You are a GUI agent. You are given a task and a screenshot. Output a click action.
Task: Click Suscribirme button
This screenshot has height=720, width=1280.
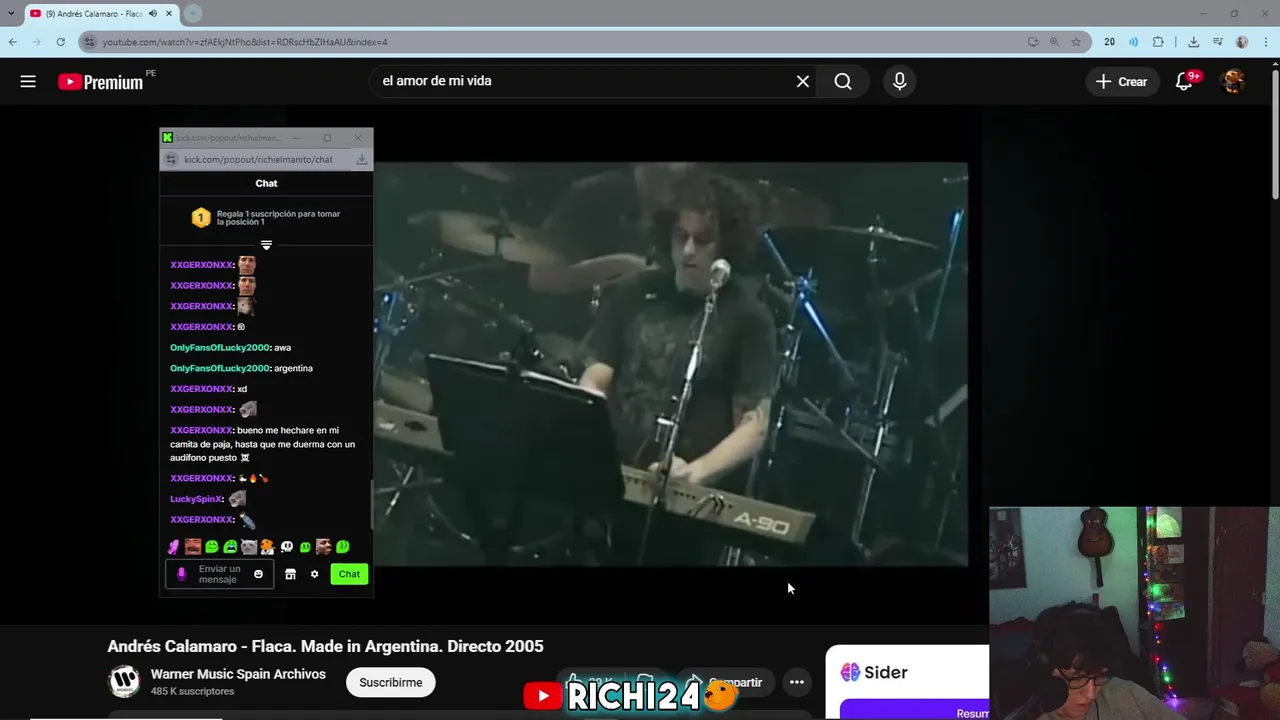pyautogui.click(x=390, y=682)
